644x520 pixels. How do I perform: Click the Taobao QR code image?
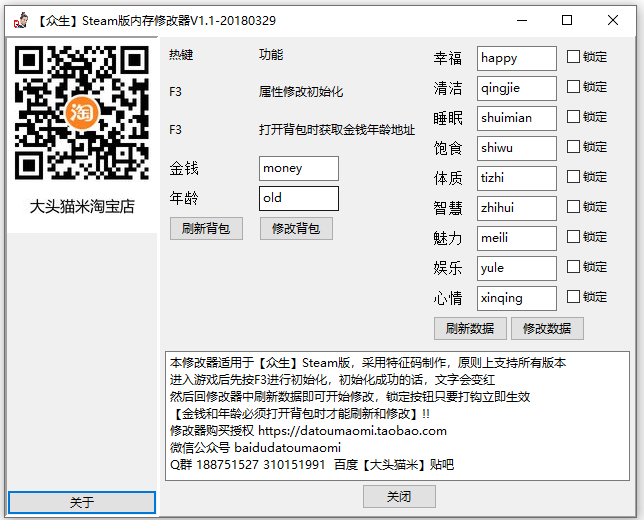[x=82, y=113]
